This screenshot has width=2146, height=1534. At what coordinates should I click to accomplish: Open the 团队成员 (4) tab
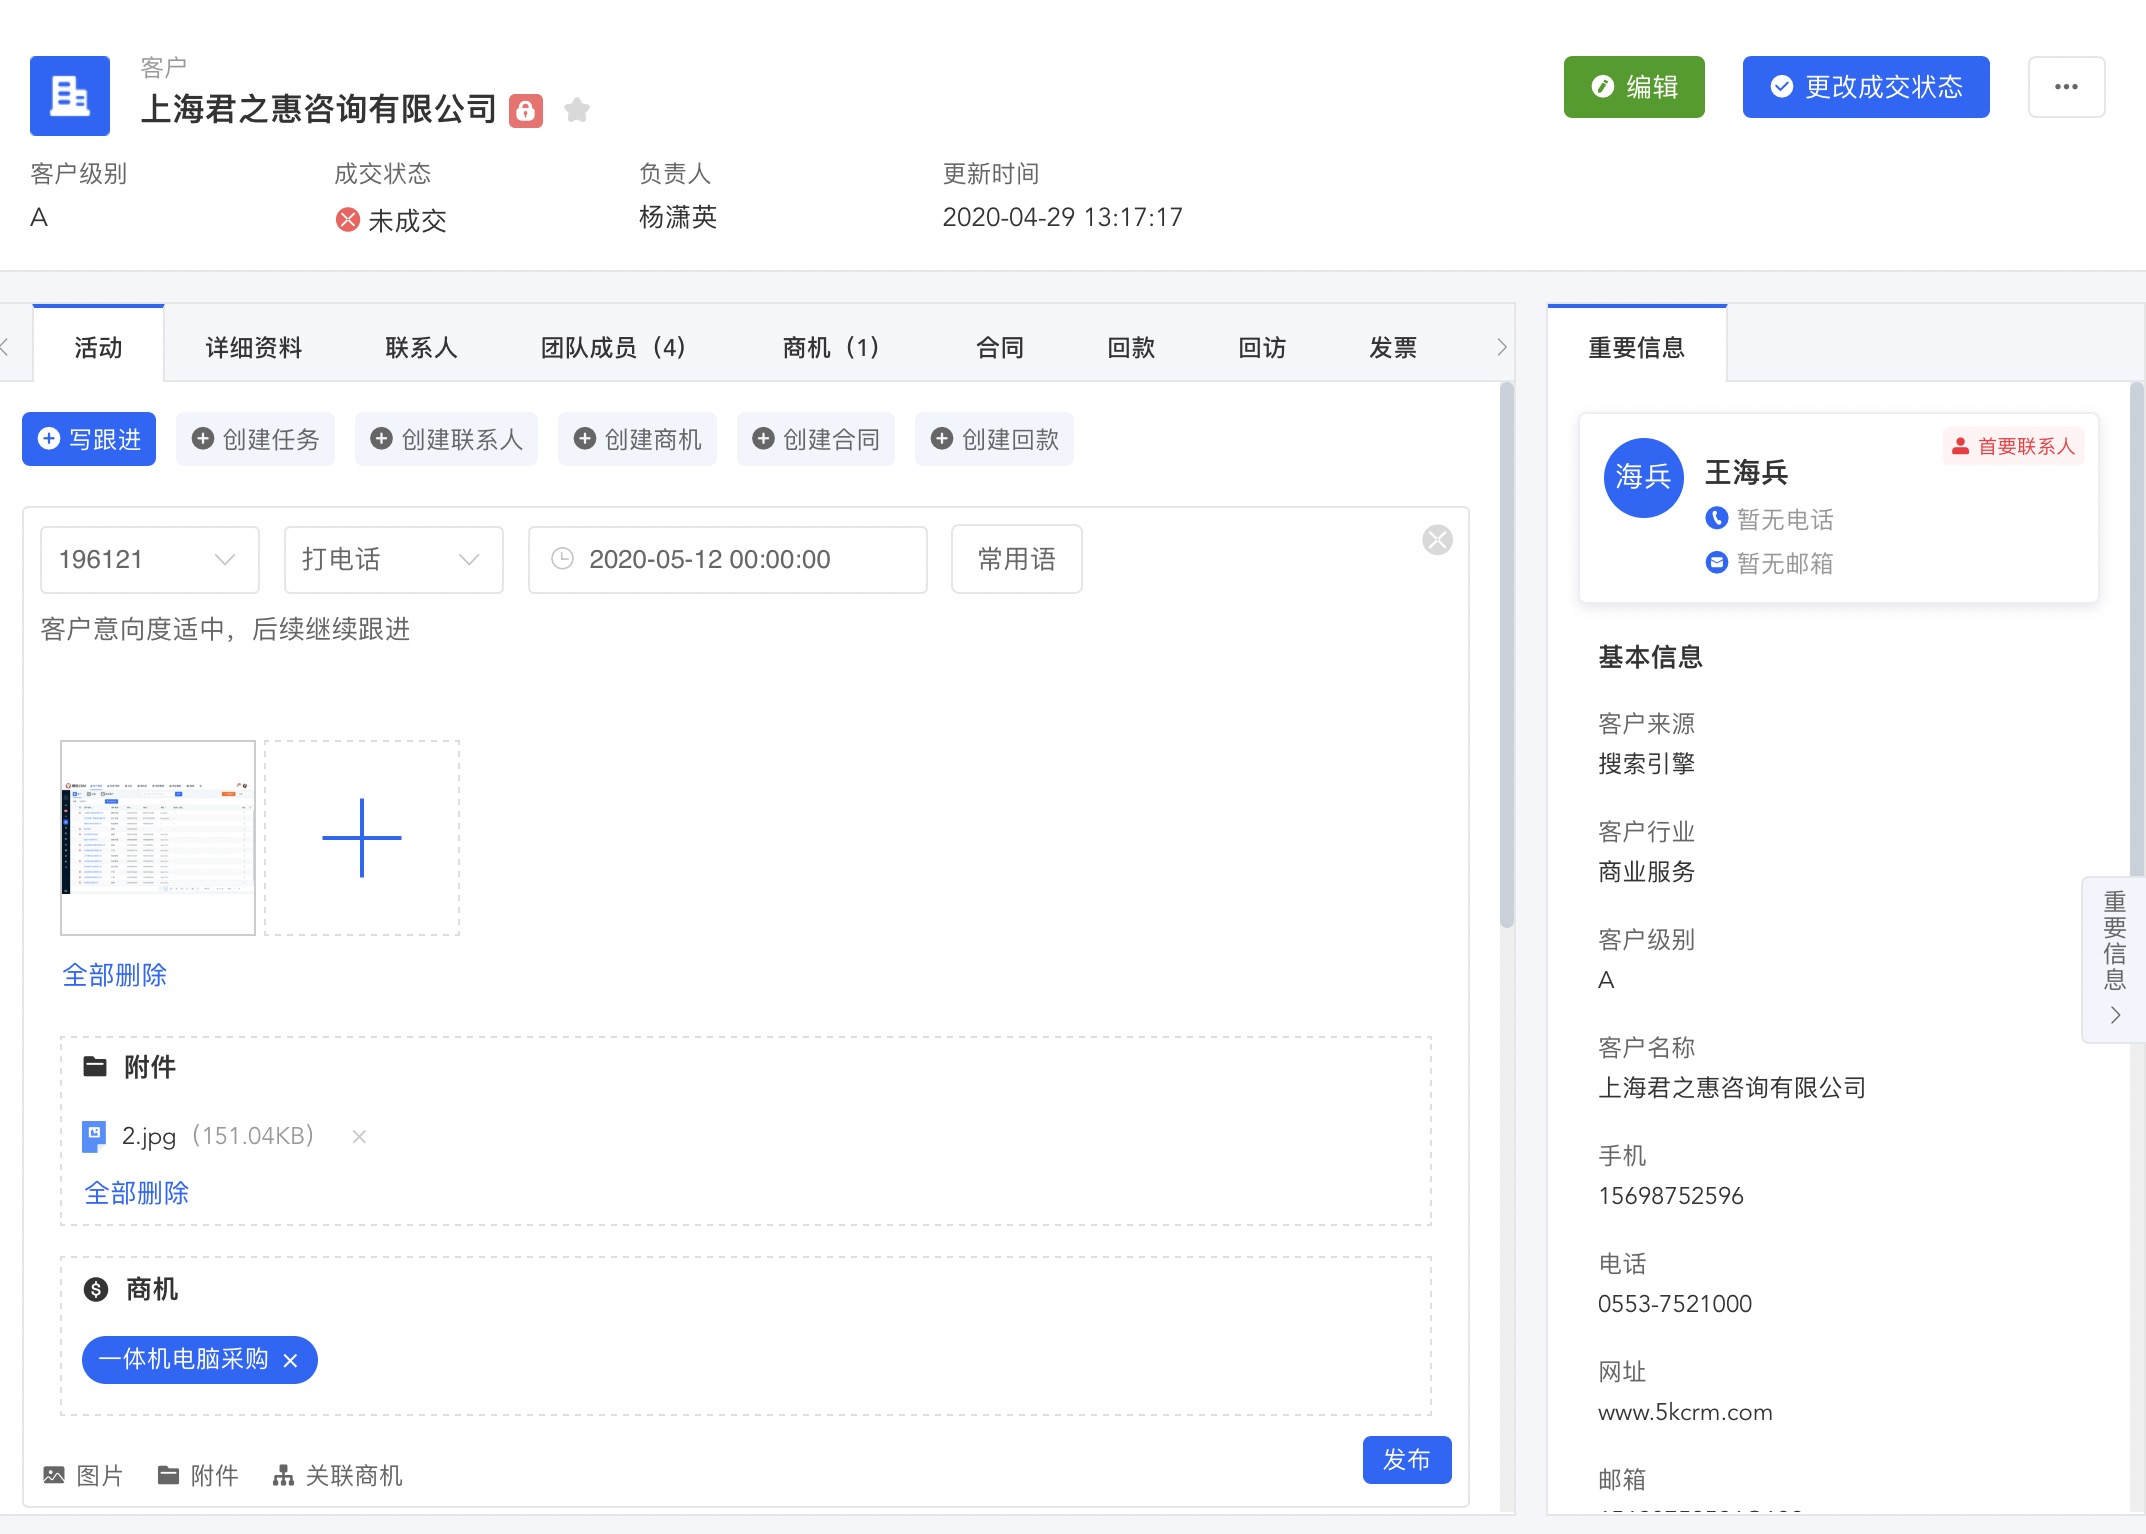coord(613,347)
